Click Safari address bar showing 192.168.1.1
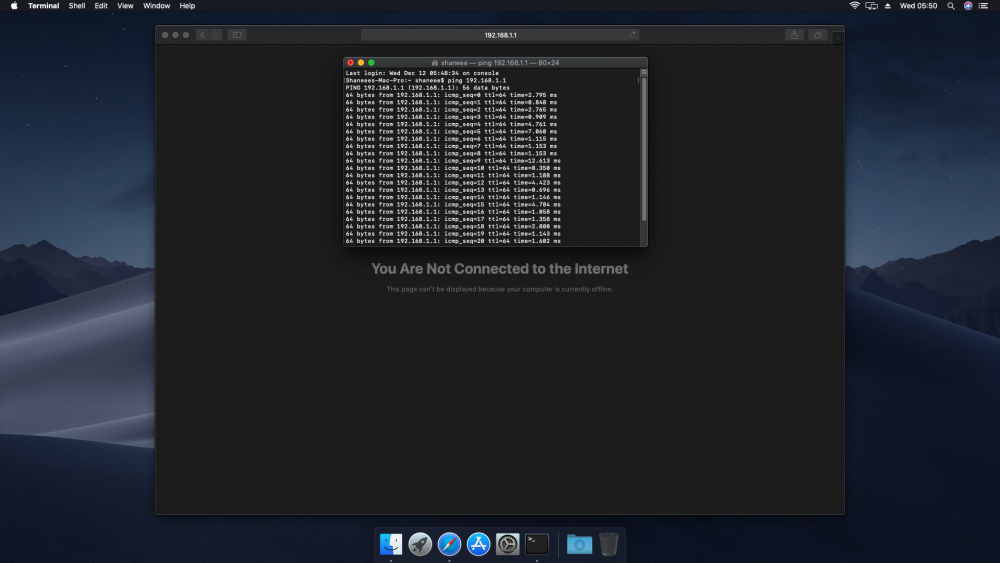The height and width of the screenshot is (563, 1000). pyautogui.click(x=500, y=35)
